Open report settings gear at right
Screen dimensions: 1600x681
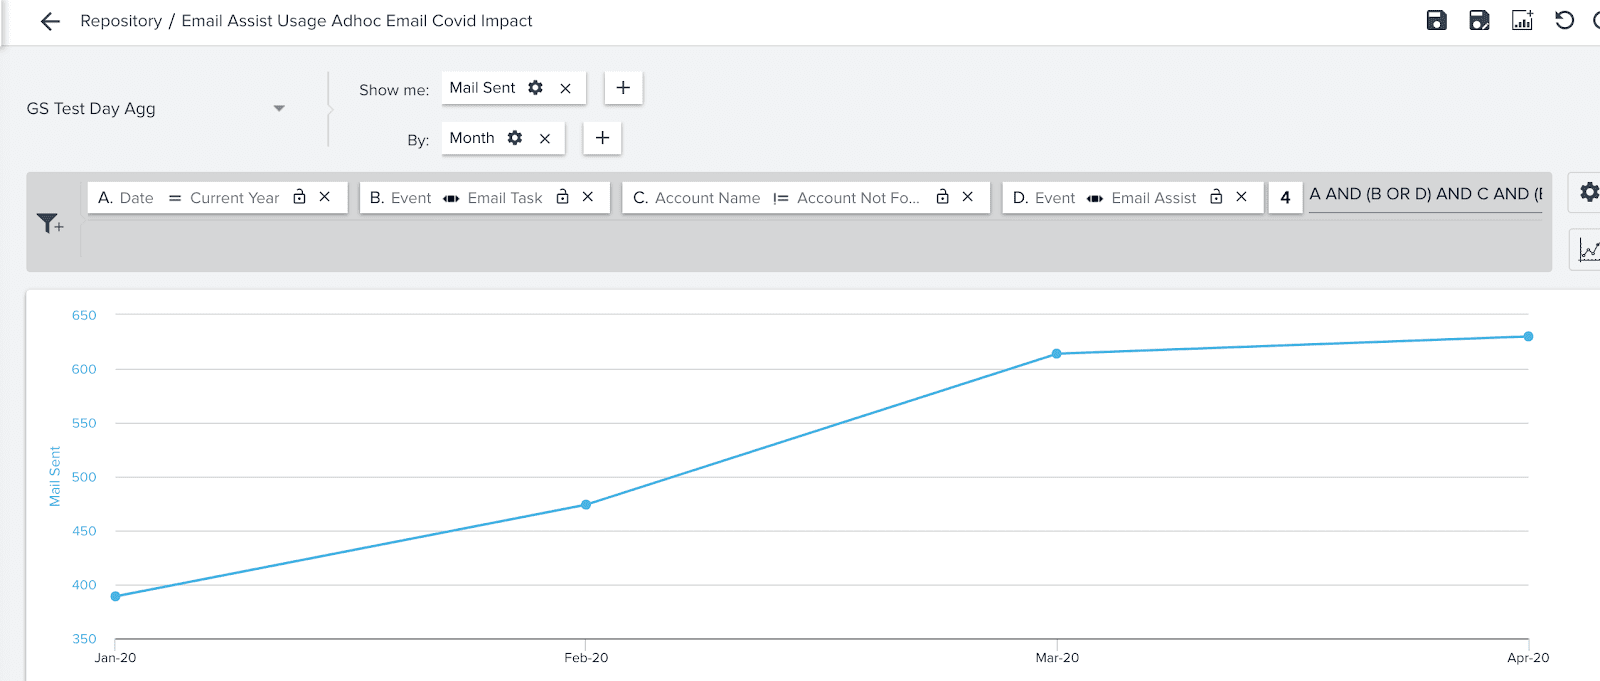pyautogui.click(x=1588, y=192)
